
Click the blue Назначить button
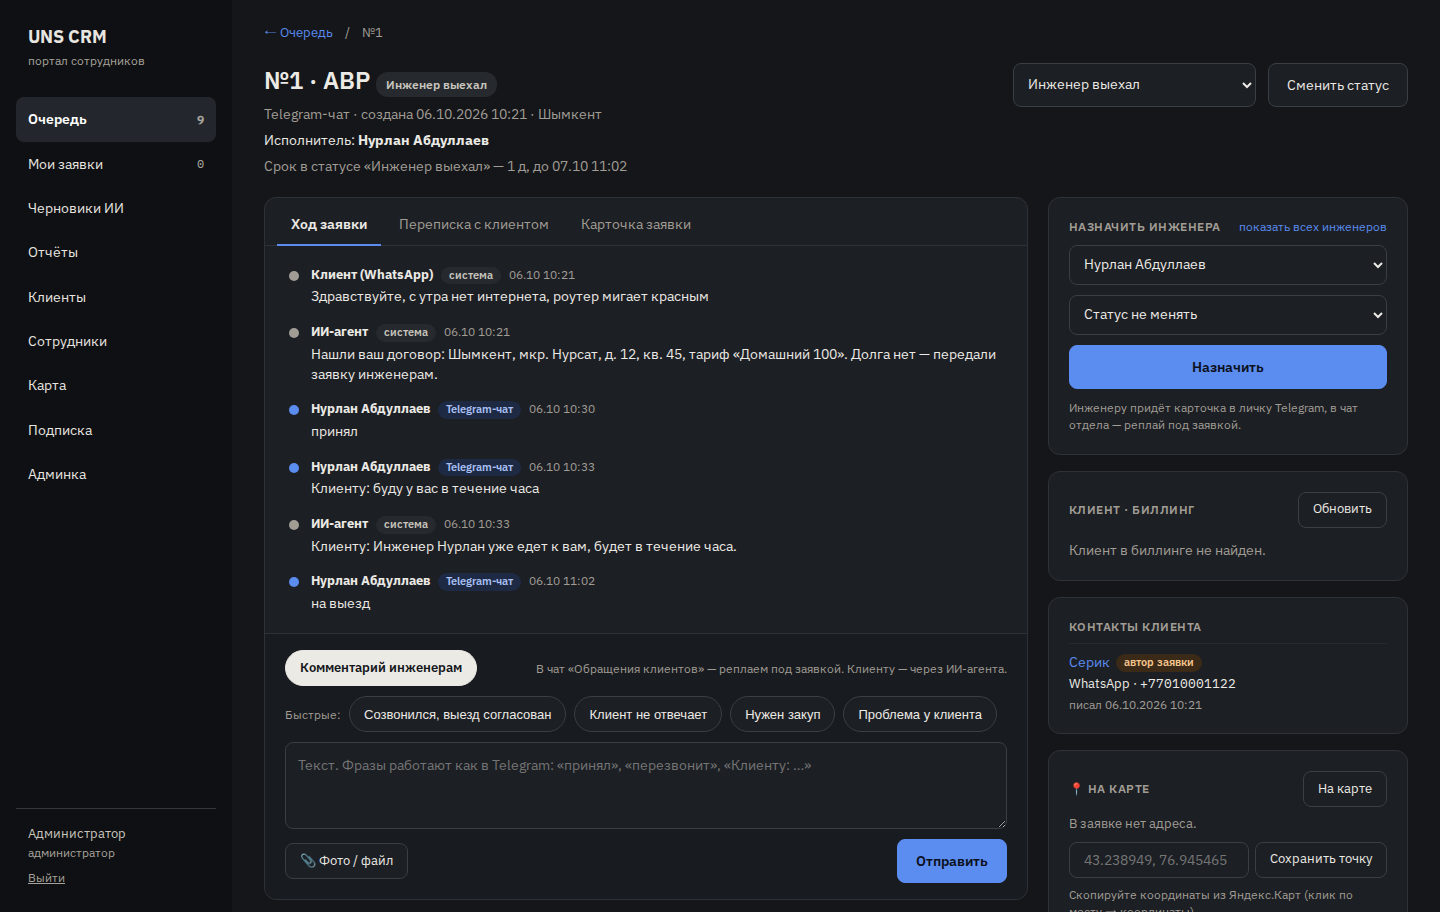tap(1228, 367)
